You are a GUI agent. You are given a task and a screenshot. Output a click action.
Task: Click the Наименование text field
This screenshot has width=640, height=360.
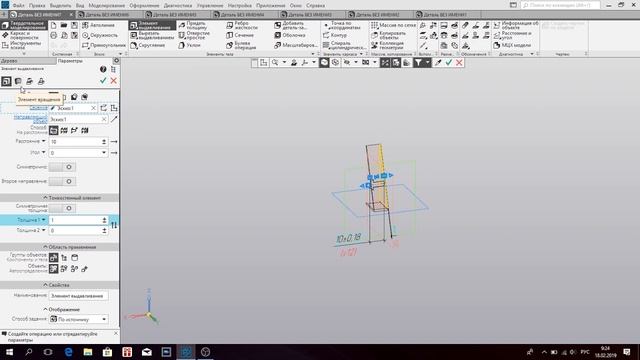[x=78, y=296]
